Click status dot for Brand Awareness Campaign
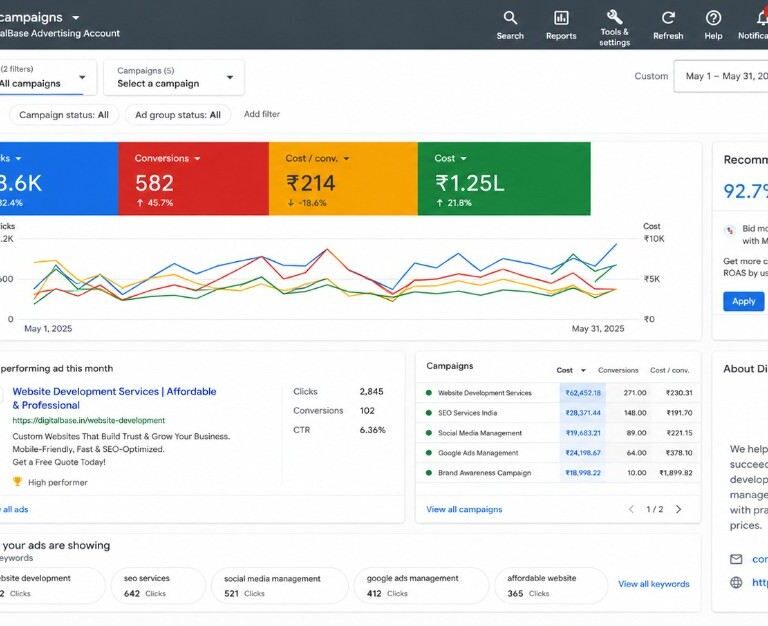 (x=429, y=473)
